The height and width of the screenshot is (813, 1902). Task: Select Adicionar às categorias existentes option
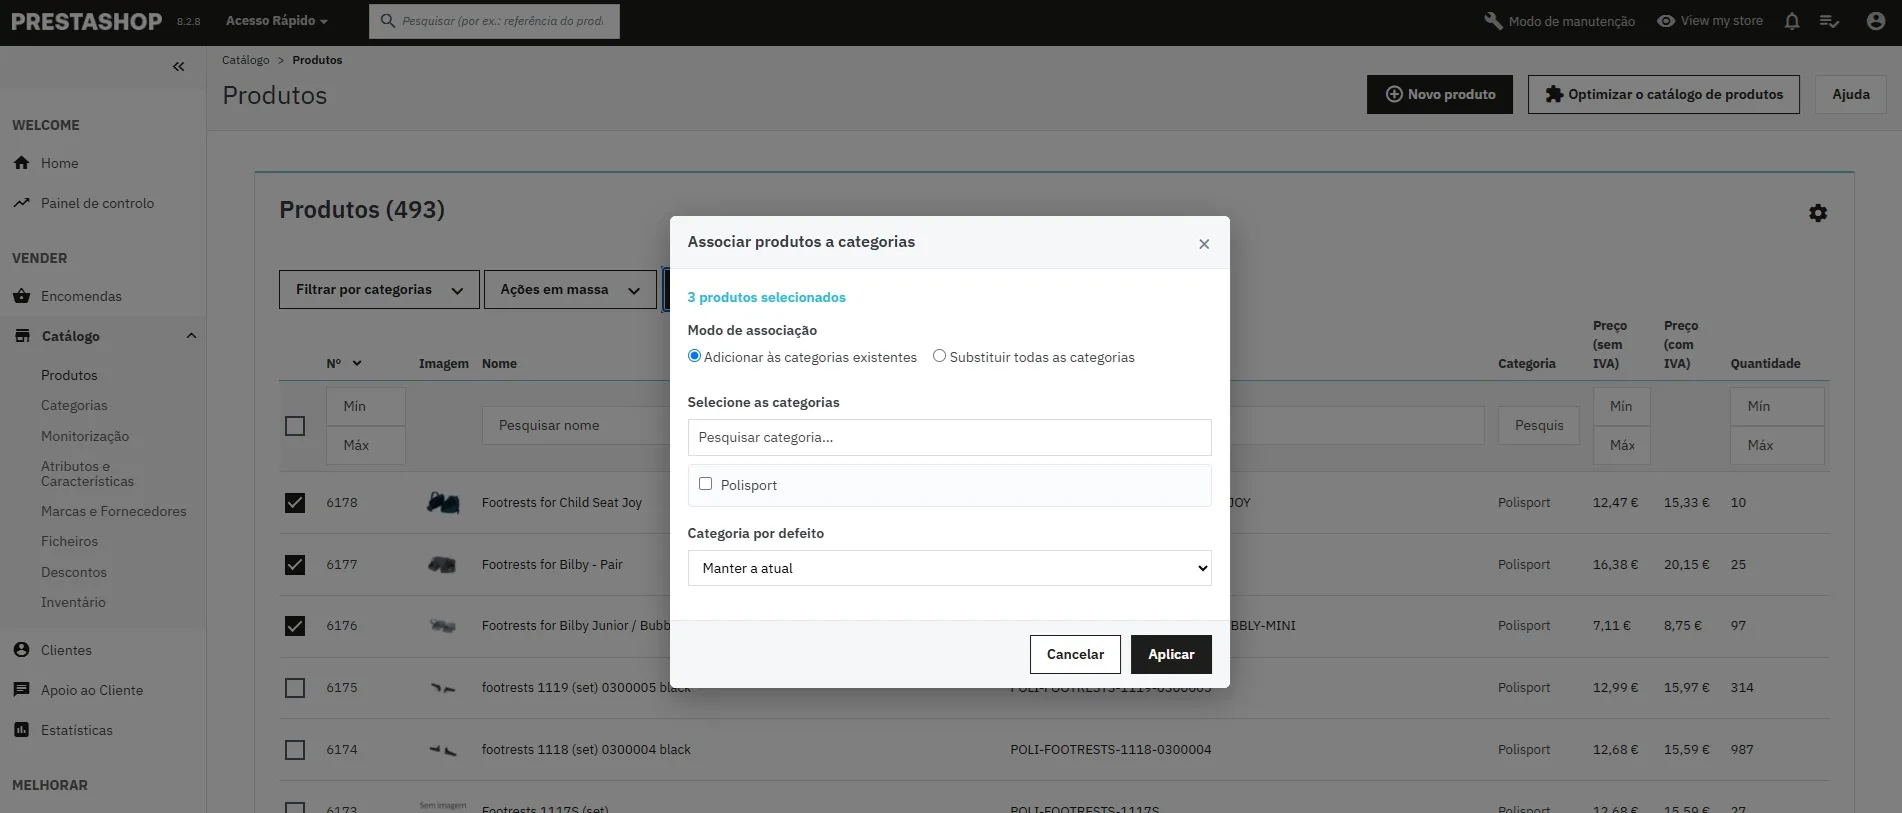click(694, 356)
